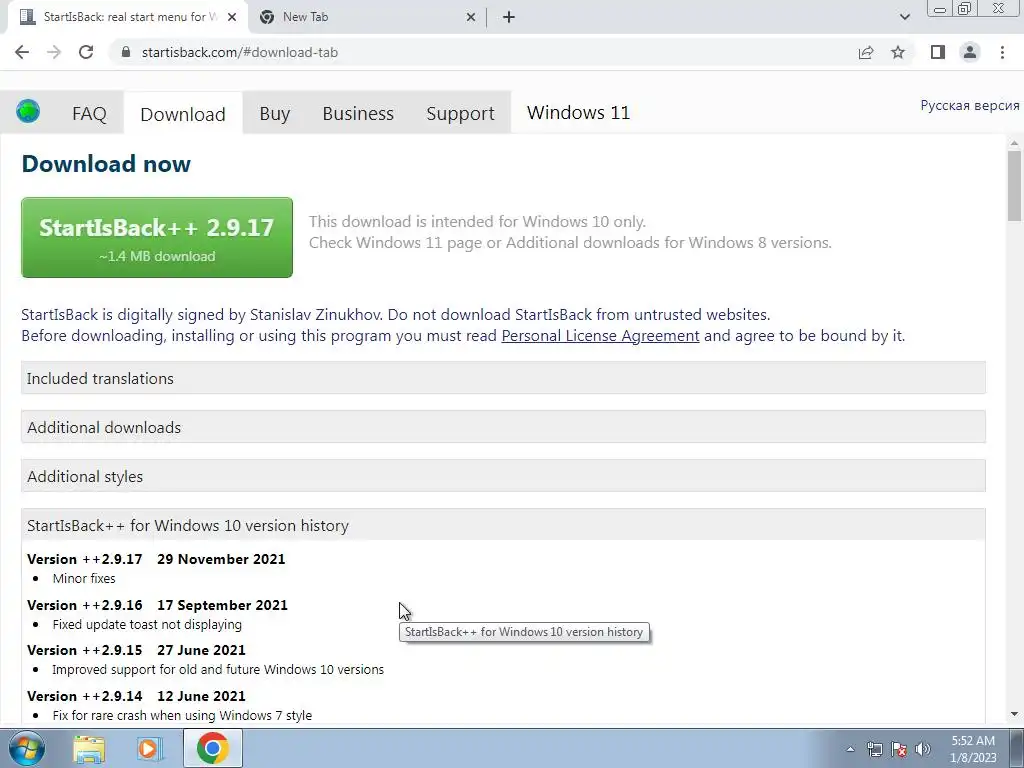Open the tab search chevron
Screen dimensions: 1024x768
(904, 17)
